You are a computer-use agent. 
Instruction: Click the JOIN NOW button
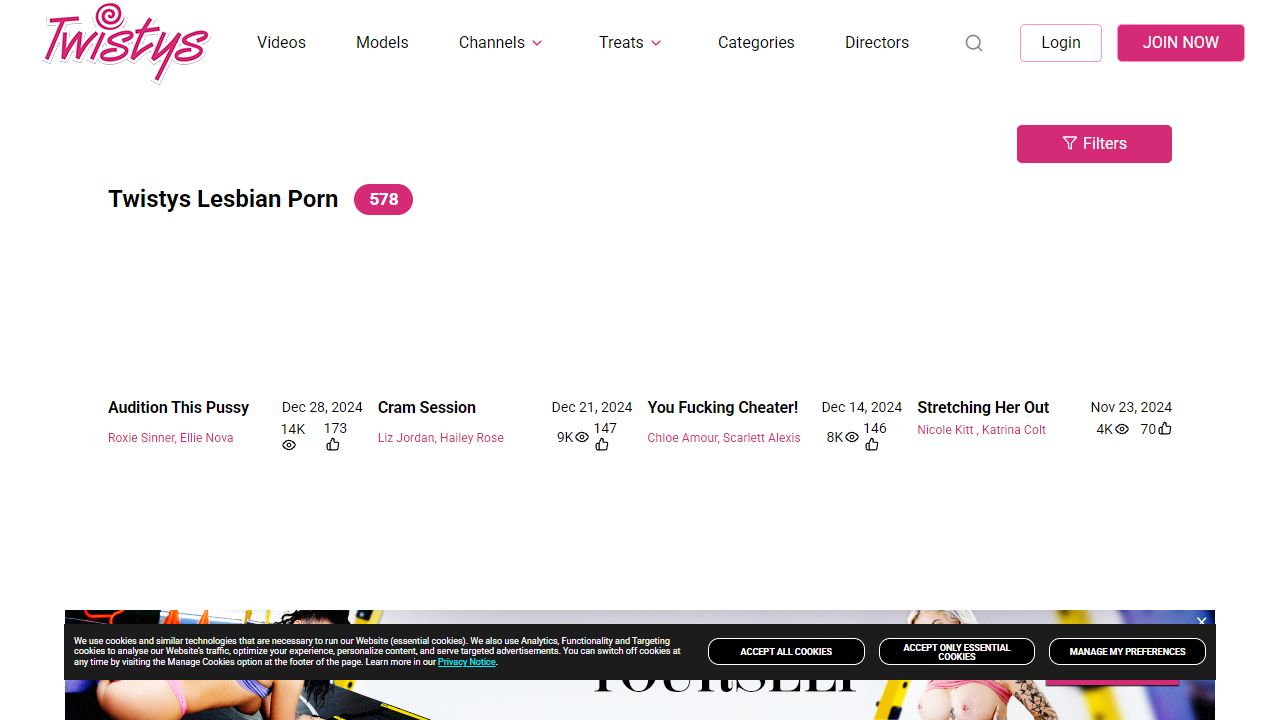[1181, 43]
